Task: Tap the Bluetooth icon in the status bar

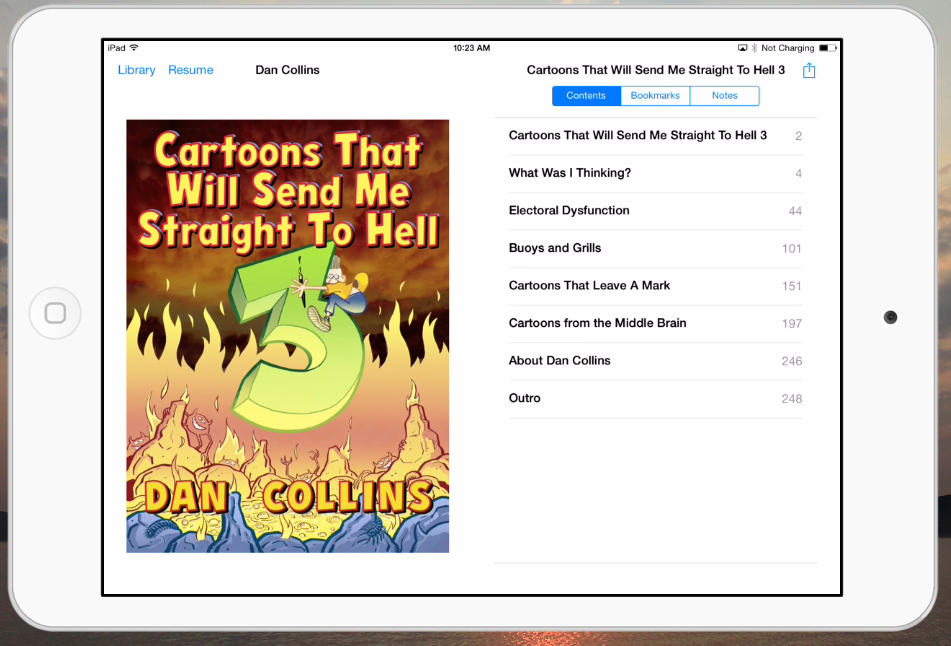Action: (754, 48)
